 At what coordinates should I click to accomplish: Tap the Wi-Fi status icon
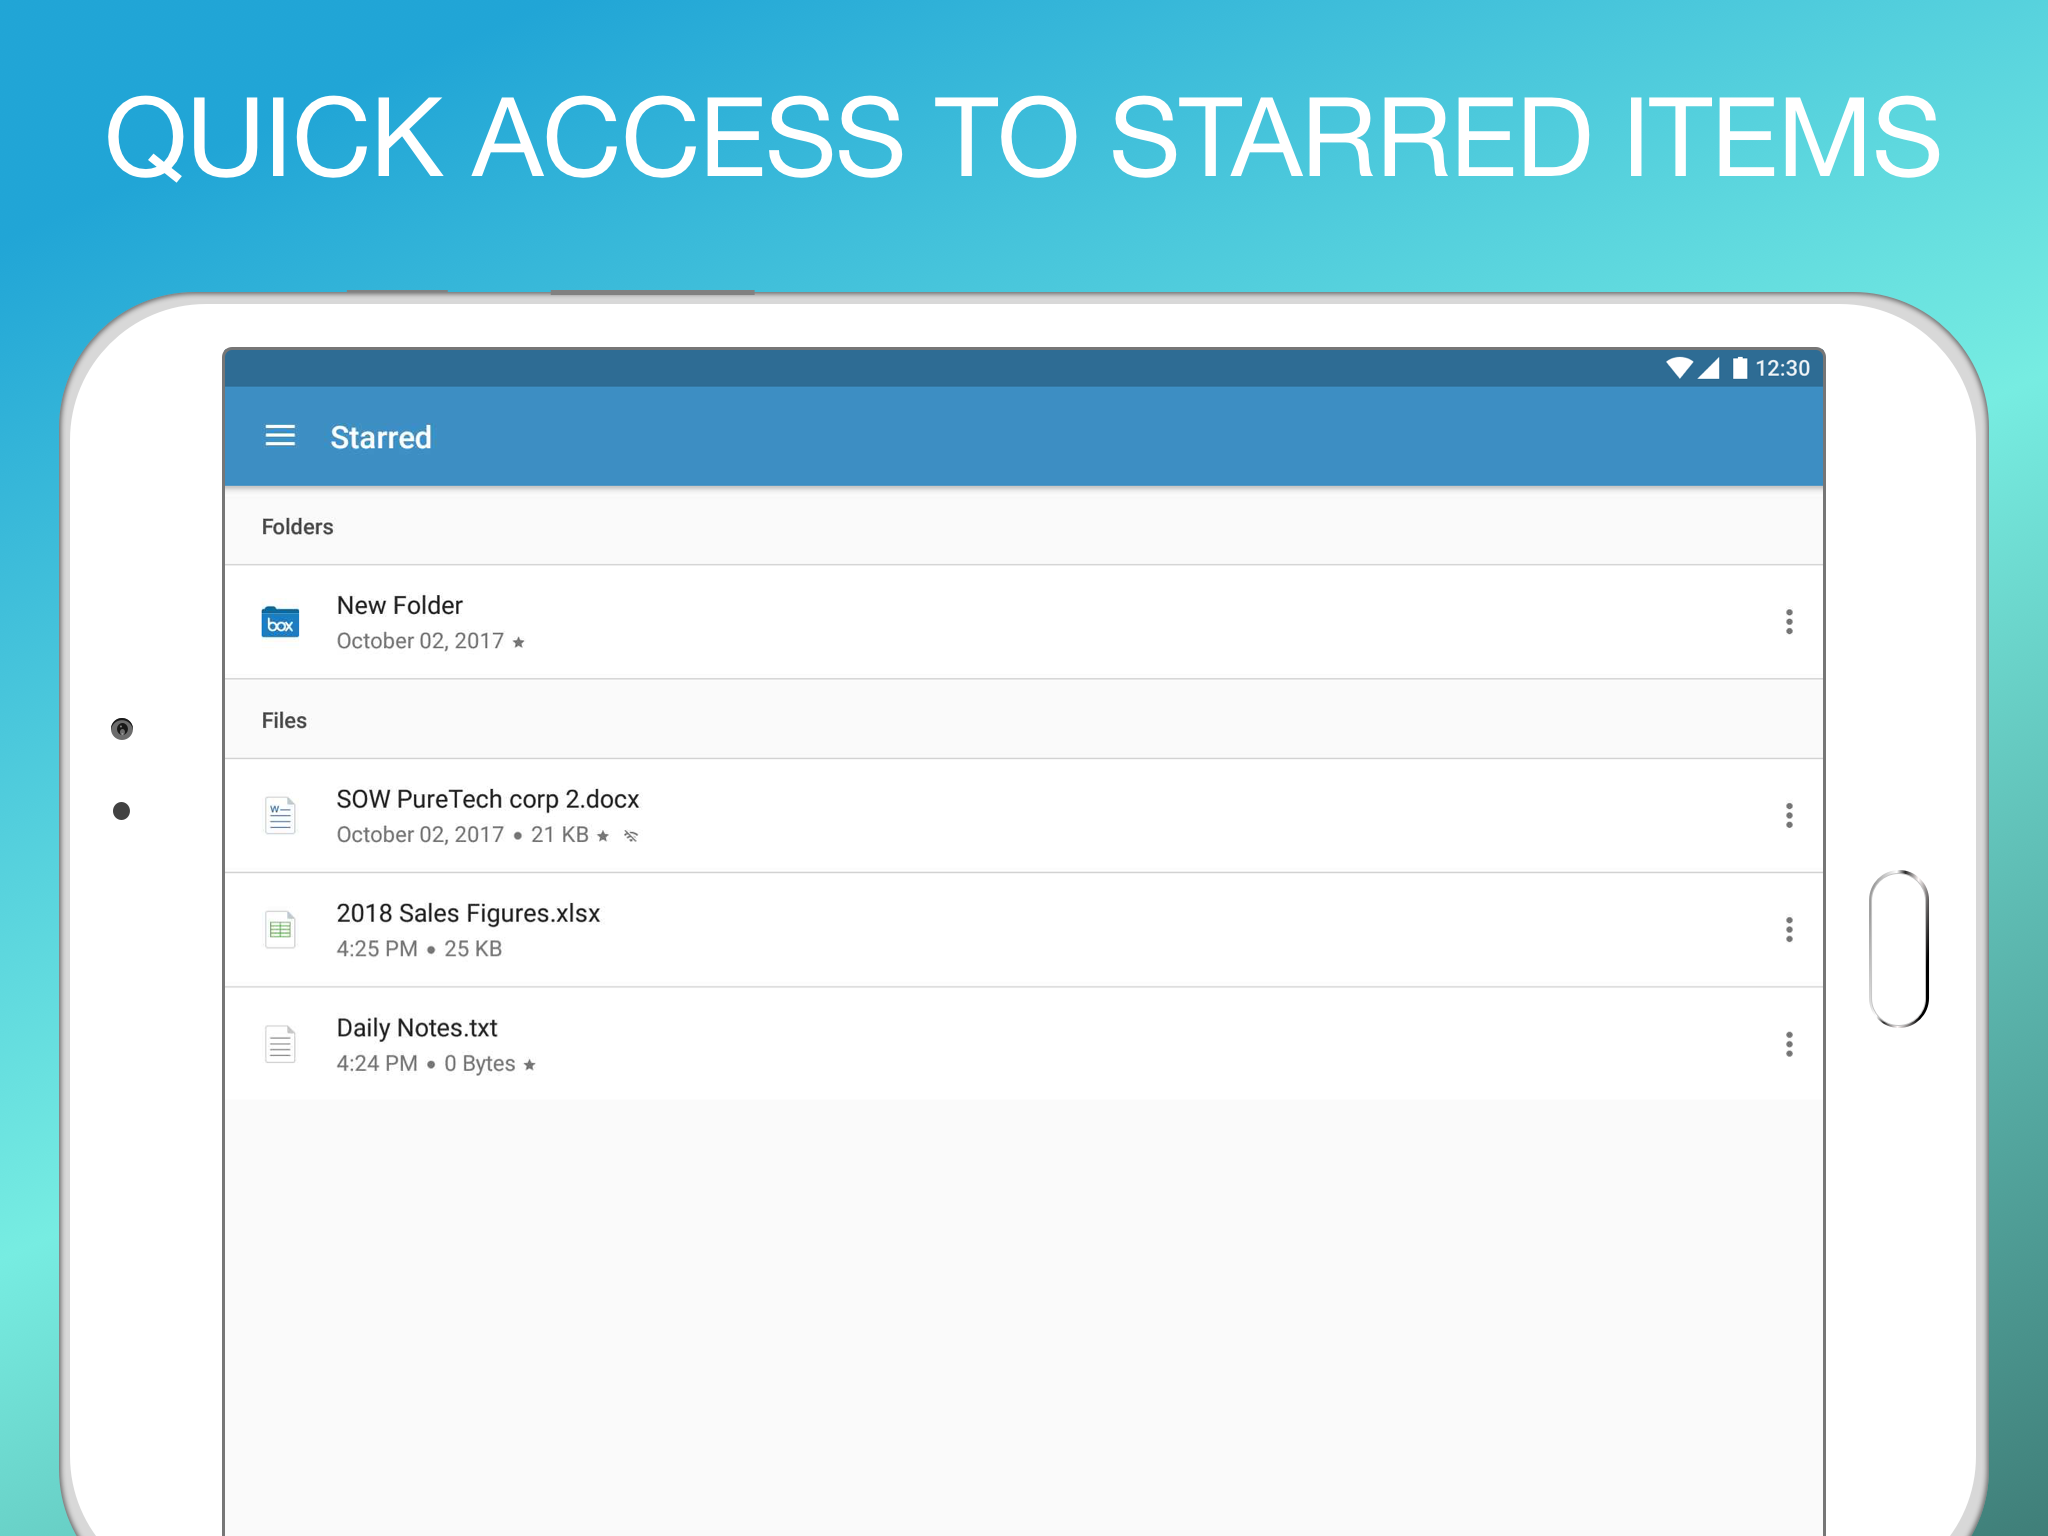coord(1680,368)
